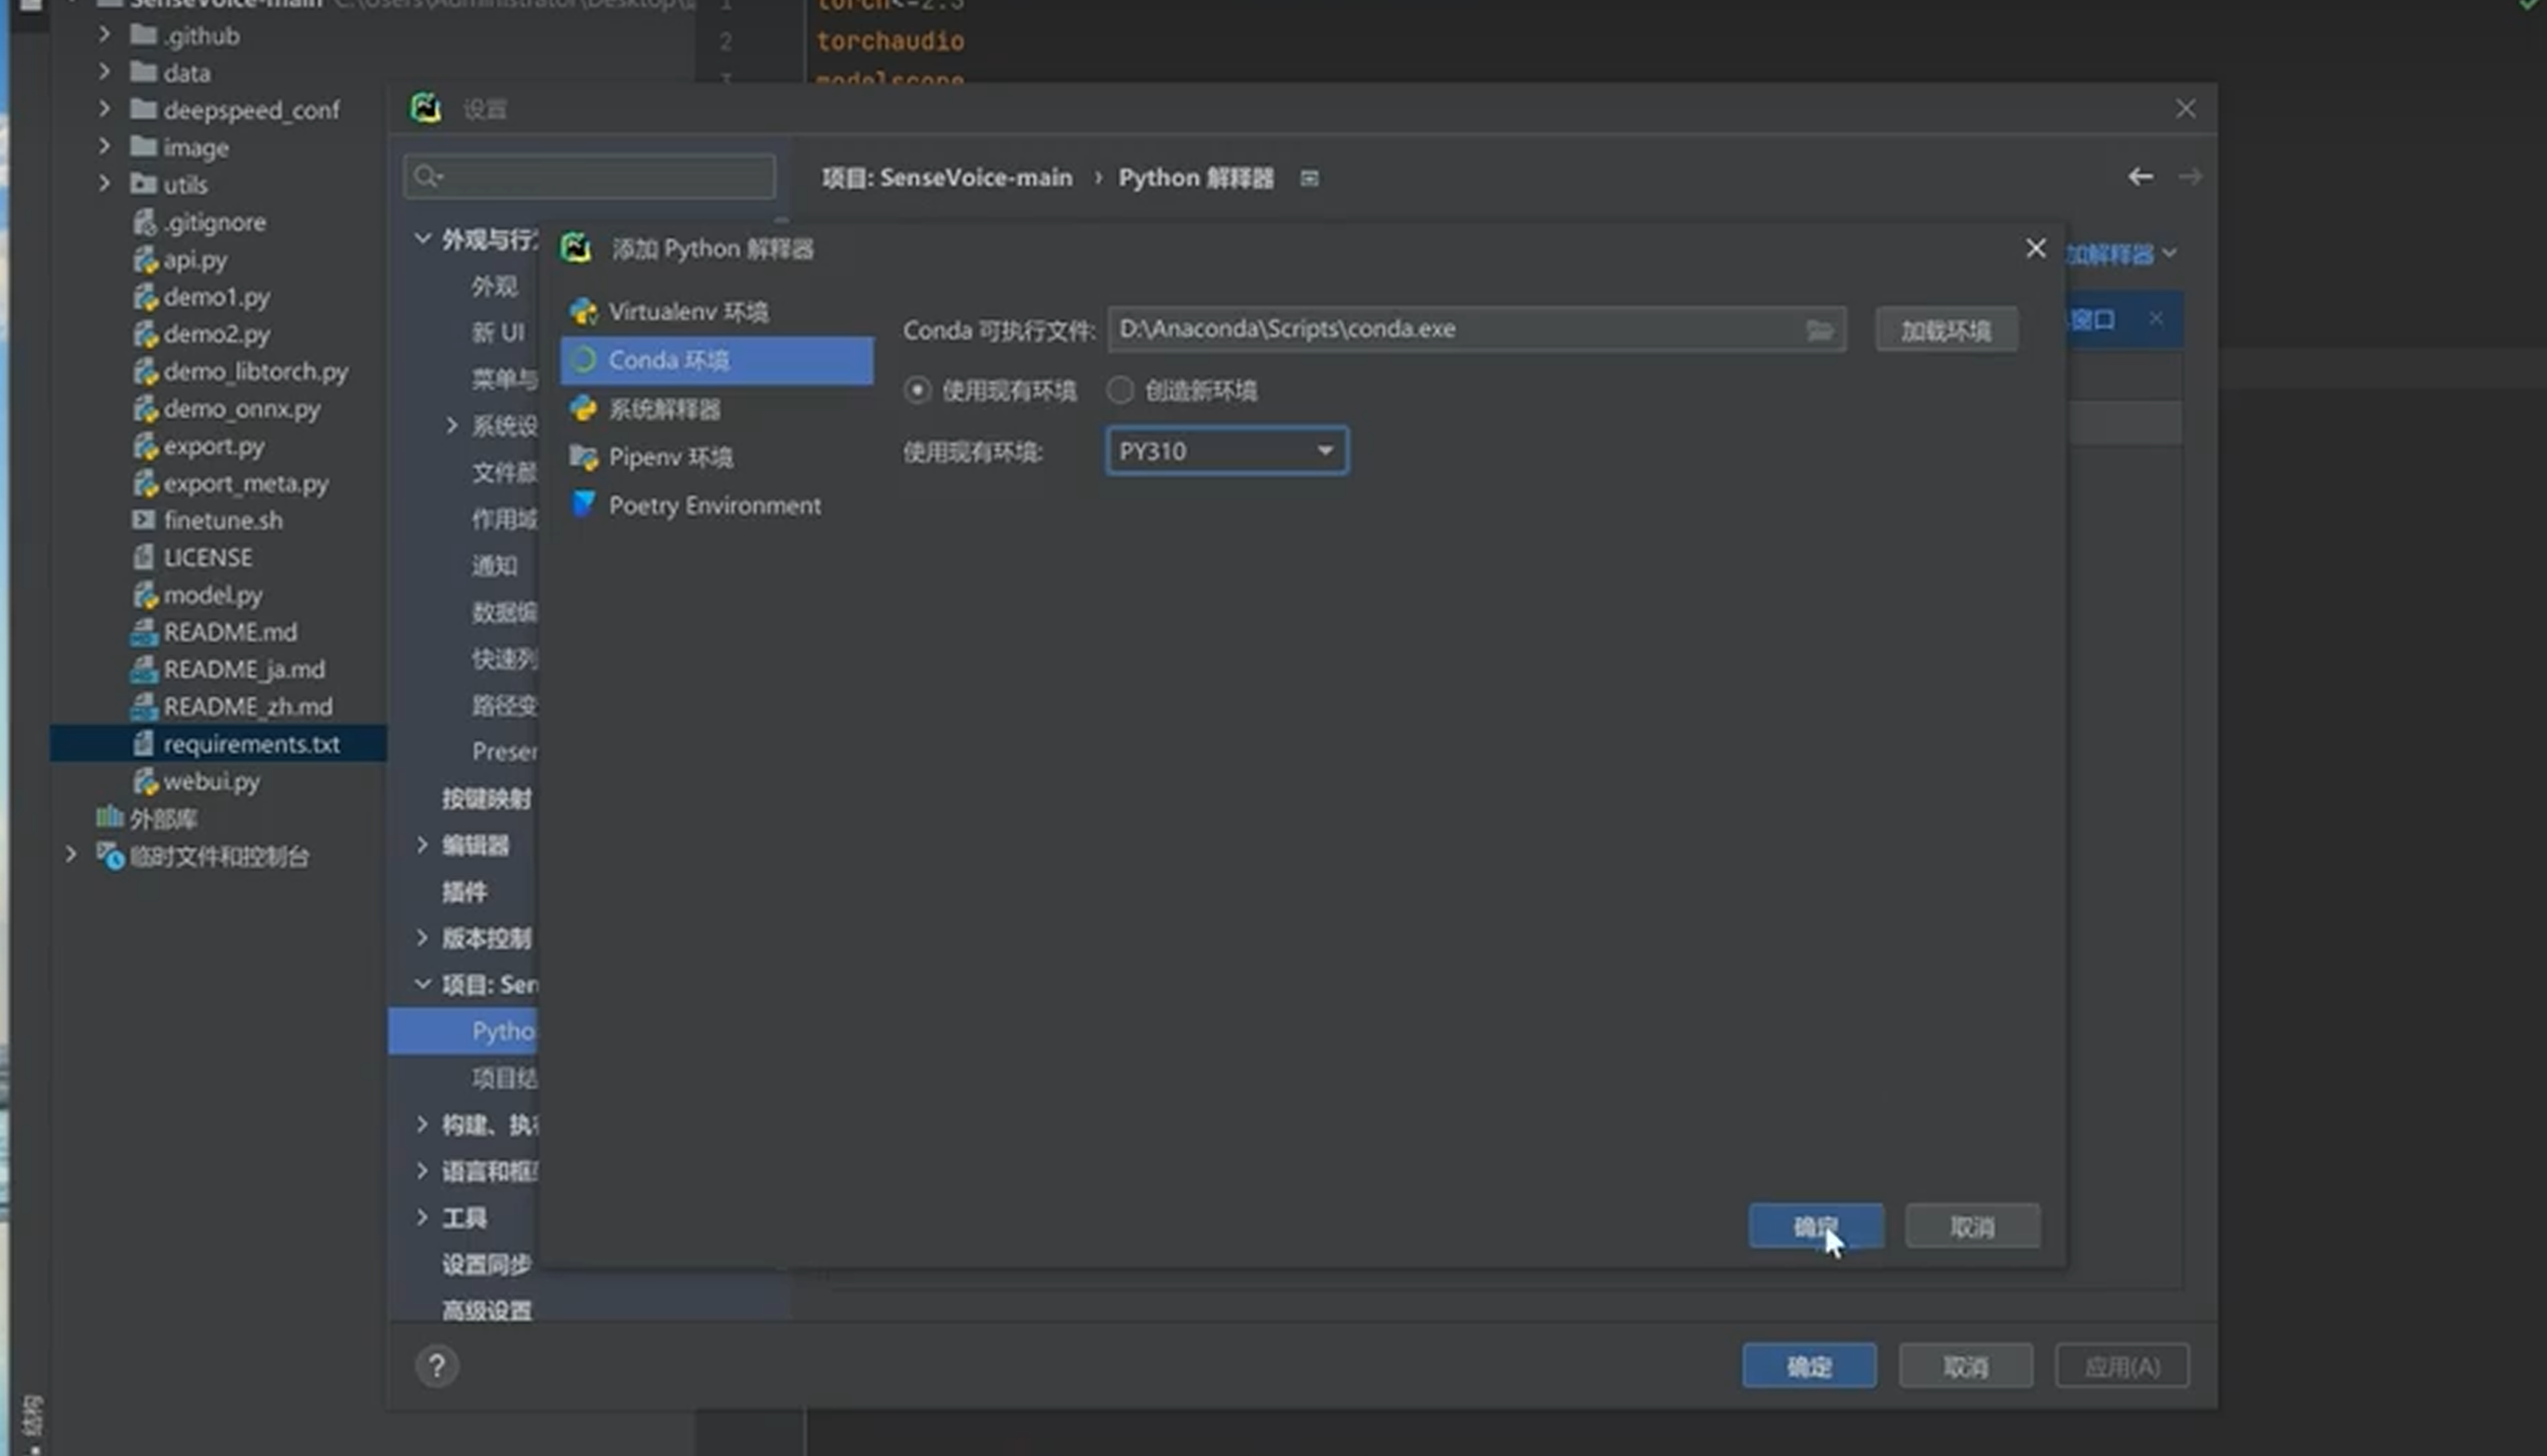Select the use existing environment radio button
Viewport: 2547px width, 1456px height.
click(917, 390)
